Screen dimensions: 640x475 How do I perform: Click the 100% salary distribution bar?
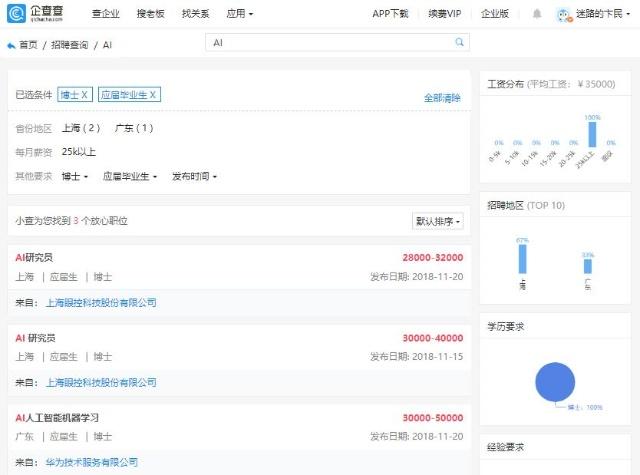click(x=592, y=134)
